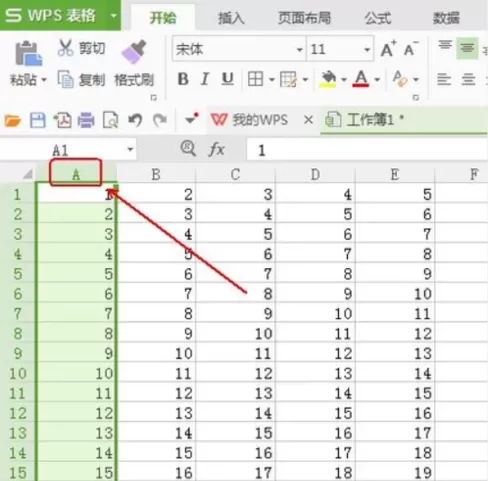488x481 pixels.
Task: Close the 我的WPS tab
Action: click(309, 120)
